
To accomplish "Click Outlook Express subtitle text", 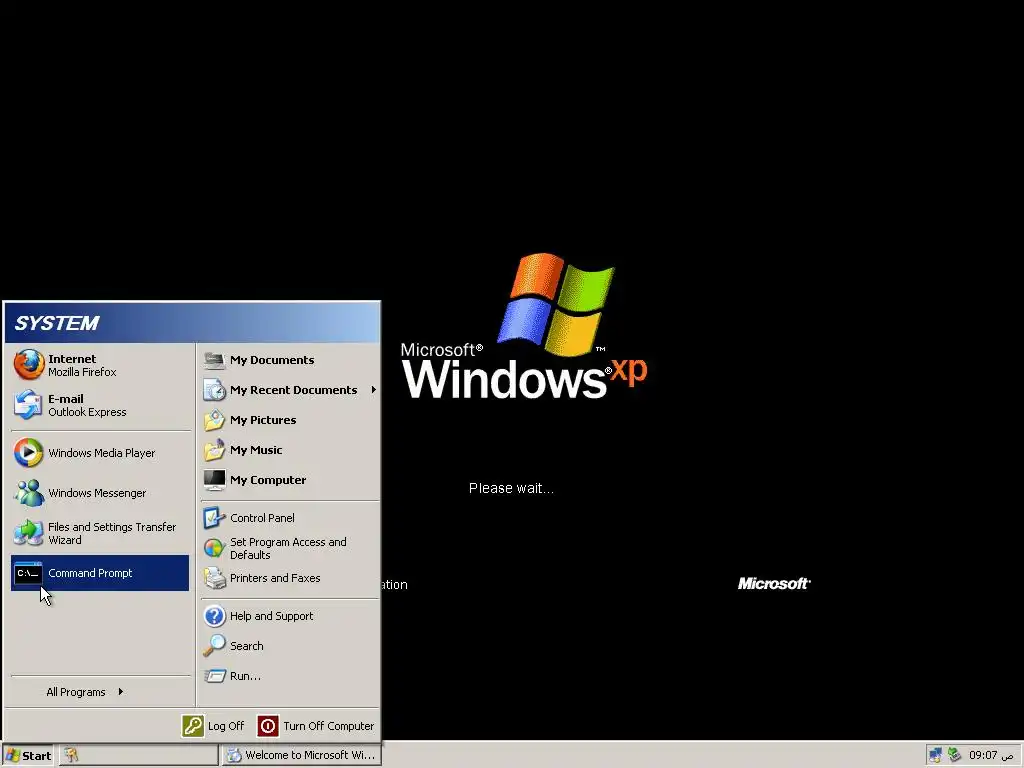I will 88,412.
